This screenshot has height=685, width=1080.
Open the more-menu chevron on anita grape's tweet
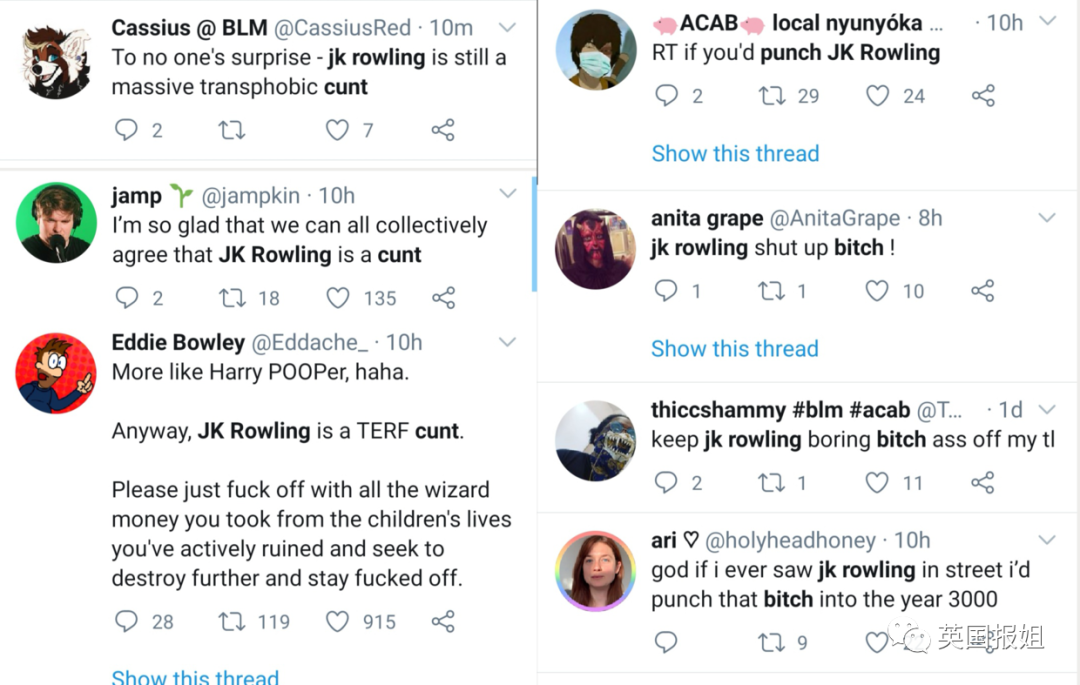1047,218
